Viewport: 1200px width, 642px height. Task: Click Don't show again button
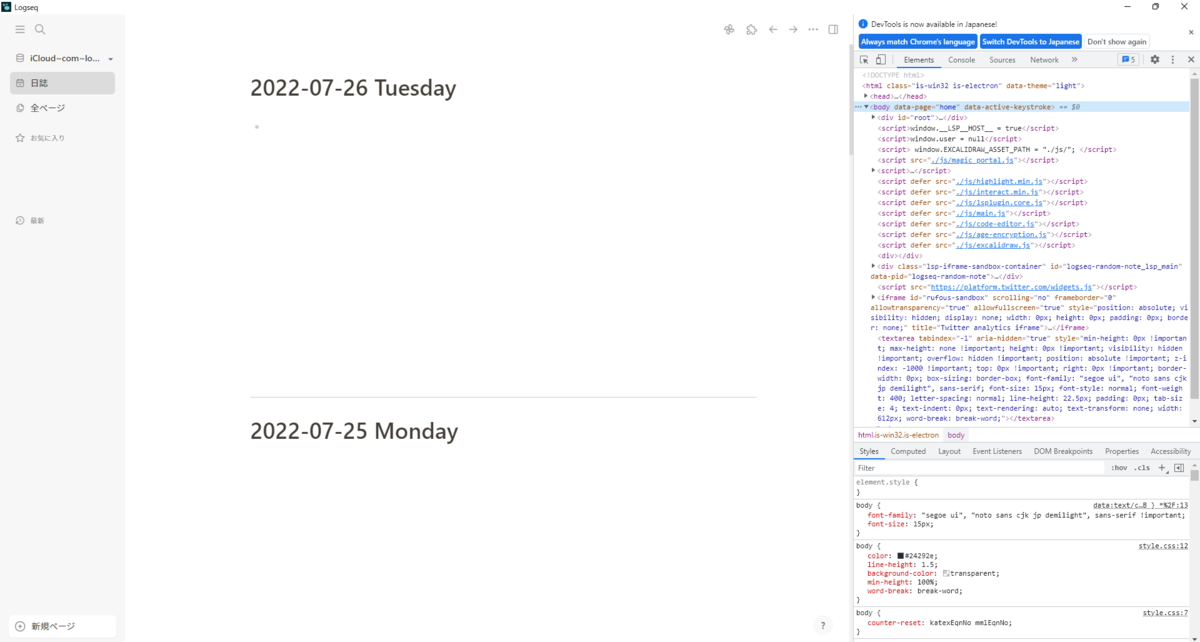pyautogui.click(x=1117, y=42)
